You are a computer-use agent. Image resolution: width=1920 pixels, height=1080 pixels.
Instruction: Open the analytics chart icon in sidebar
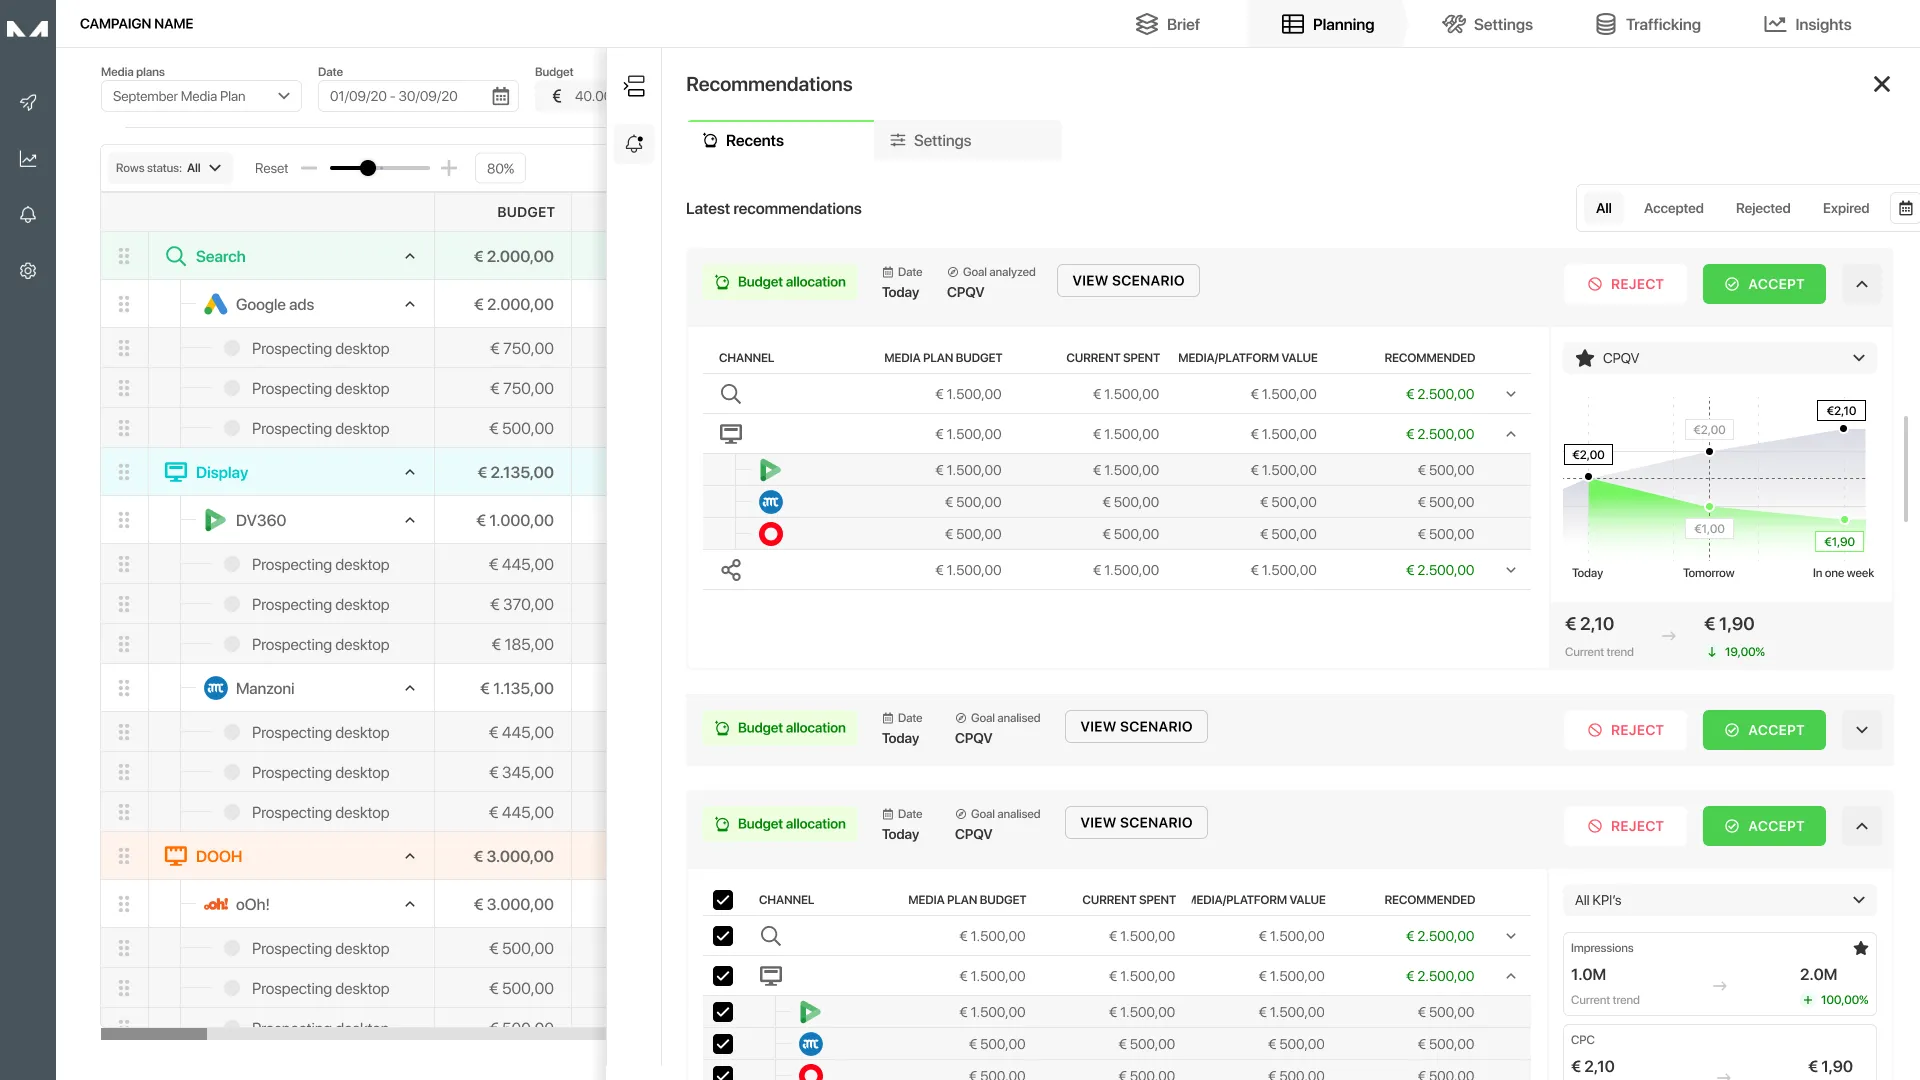point(28,159)
